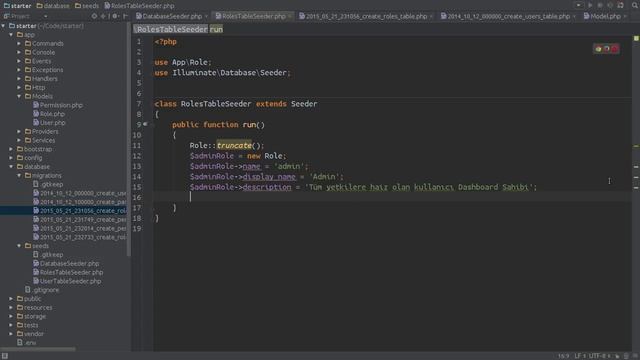This screenshot has width=640, height=360.
Task: Collapse the migrations folder
Action: [19, 176]
